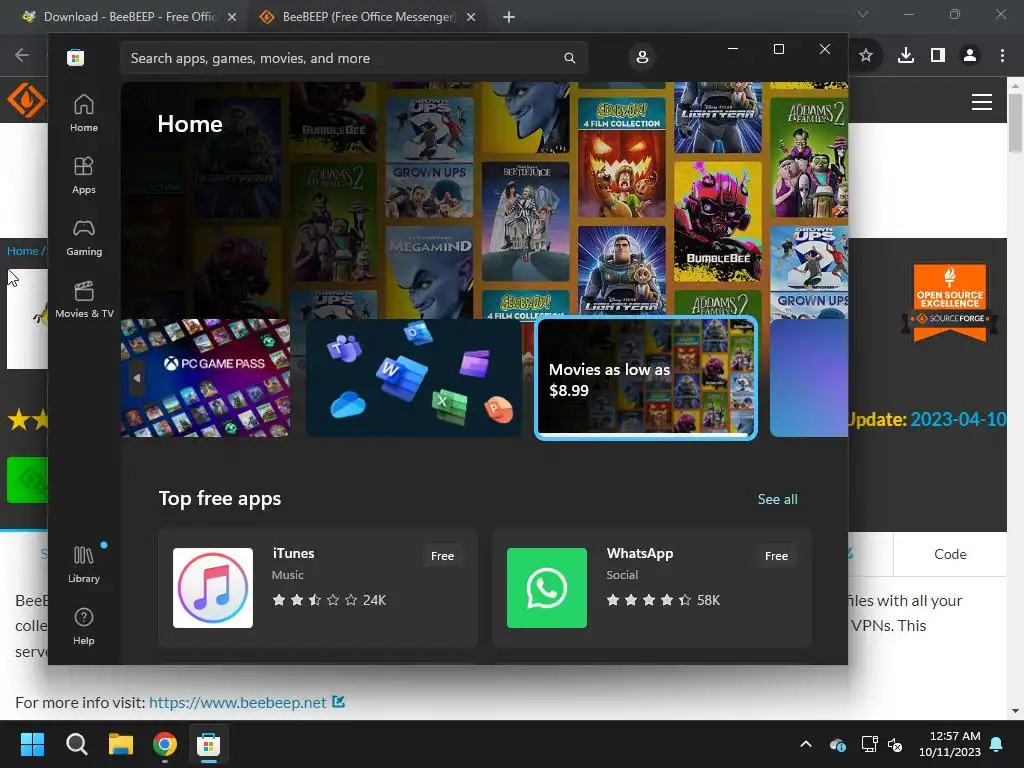This screenshot has height=768, width=1024.
Task: Open the https://www.beebeep.net link
Action: tap(238, 703)
